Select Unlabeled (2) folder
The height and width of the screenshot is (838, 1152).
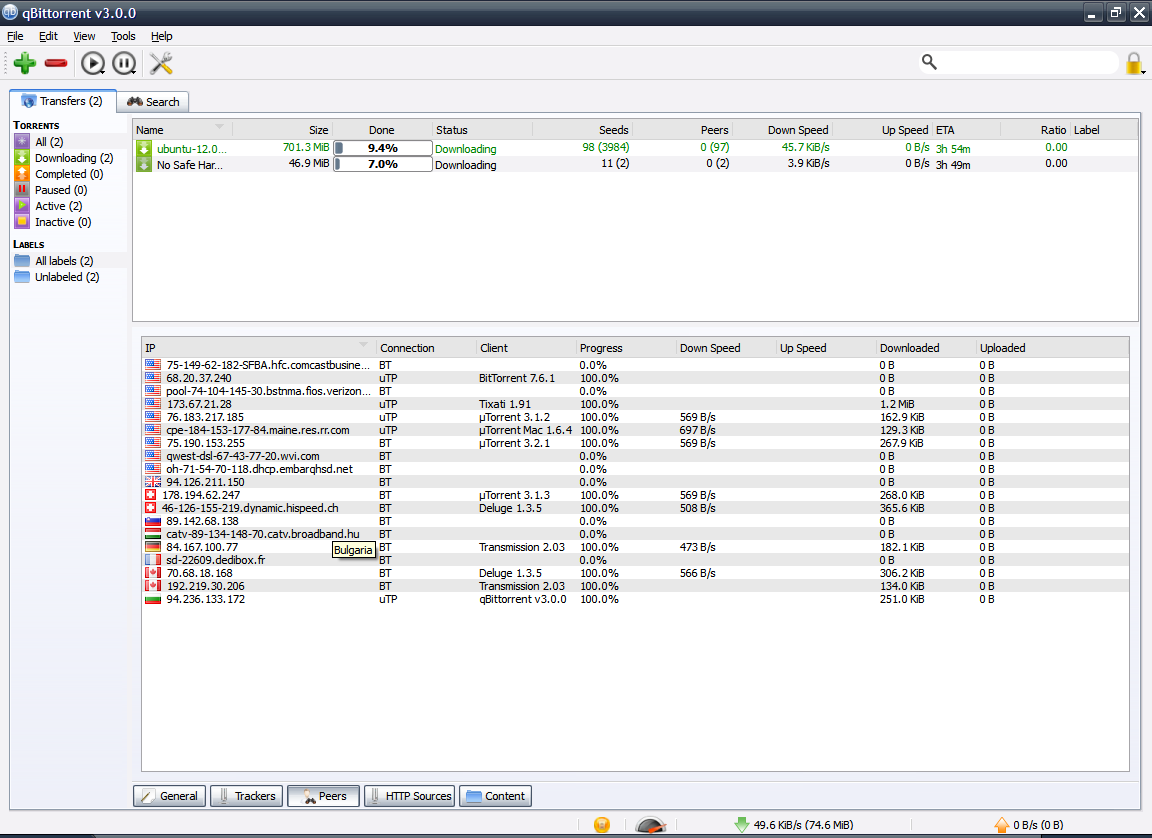point(67,277)
